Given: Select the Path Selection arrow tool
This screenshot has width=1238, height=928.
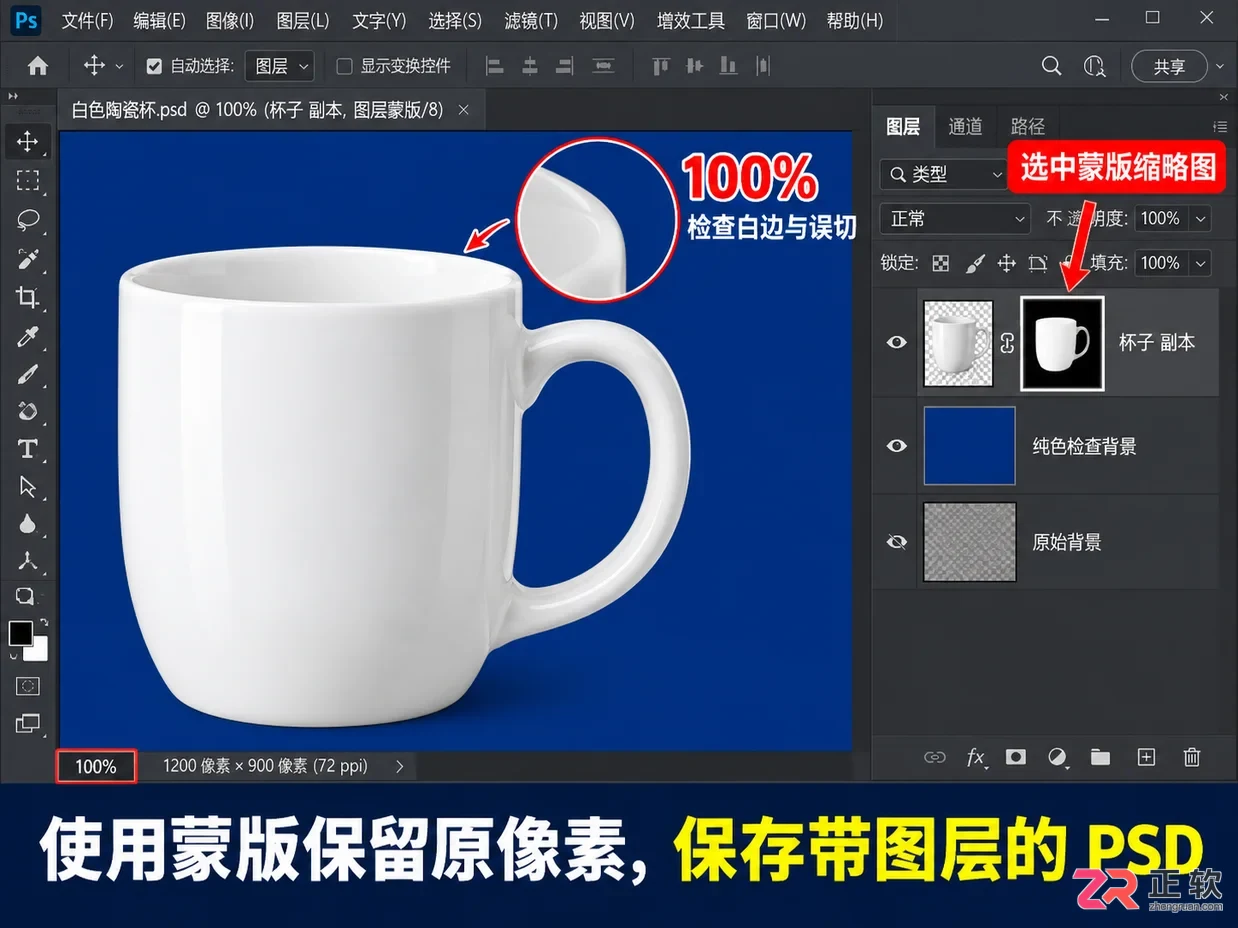Looking at the screenshot, I should coord(27,487).
